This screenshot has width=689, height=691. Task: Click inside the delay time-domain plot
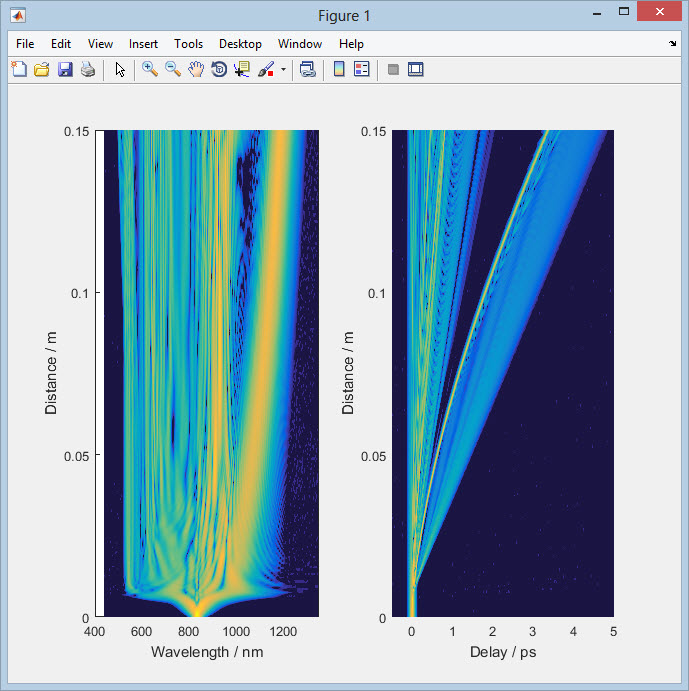pyautogui.click(x=503, y=373)
